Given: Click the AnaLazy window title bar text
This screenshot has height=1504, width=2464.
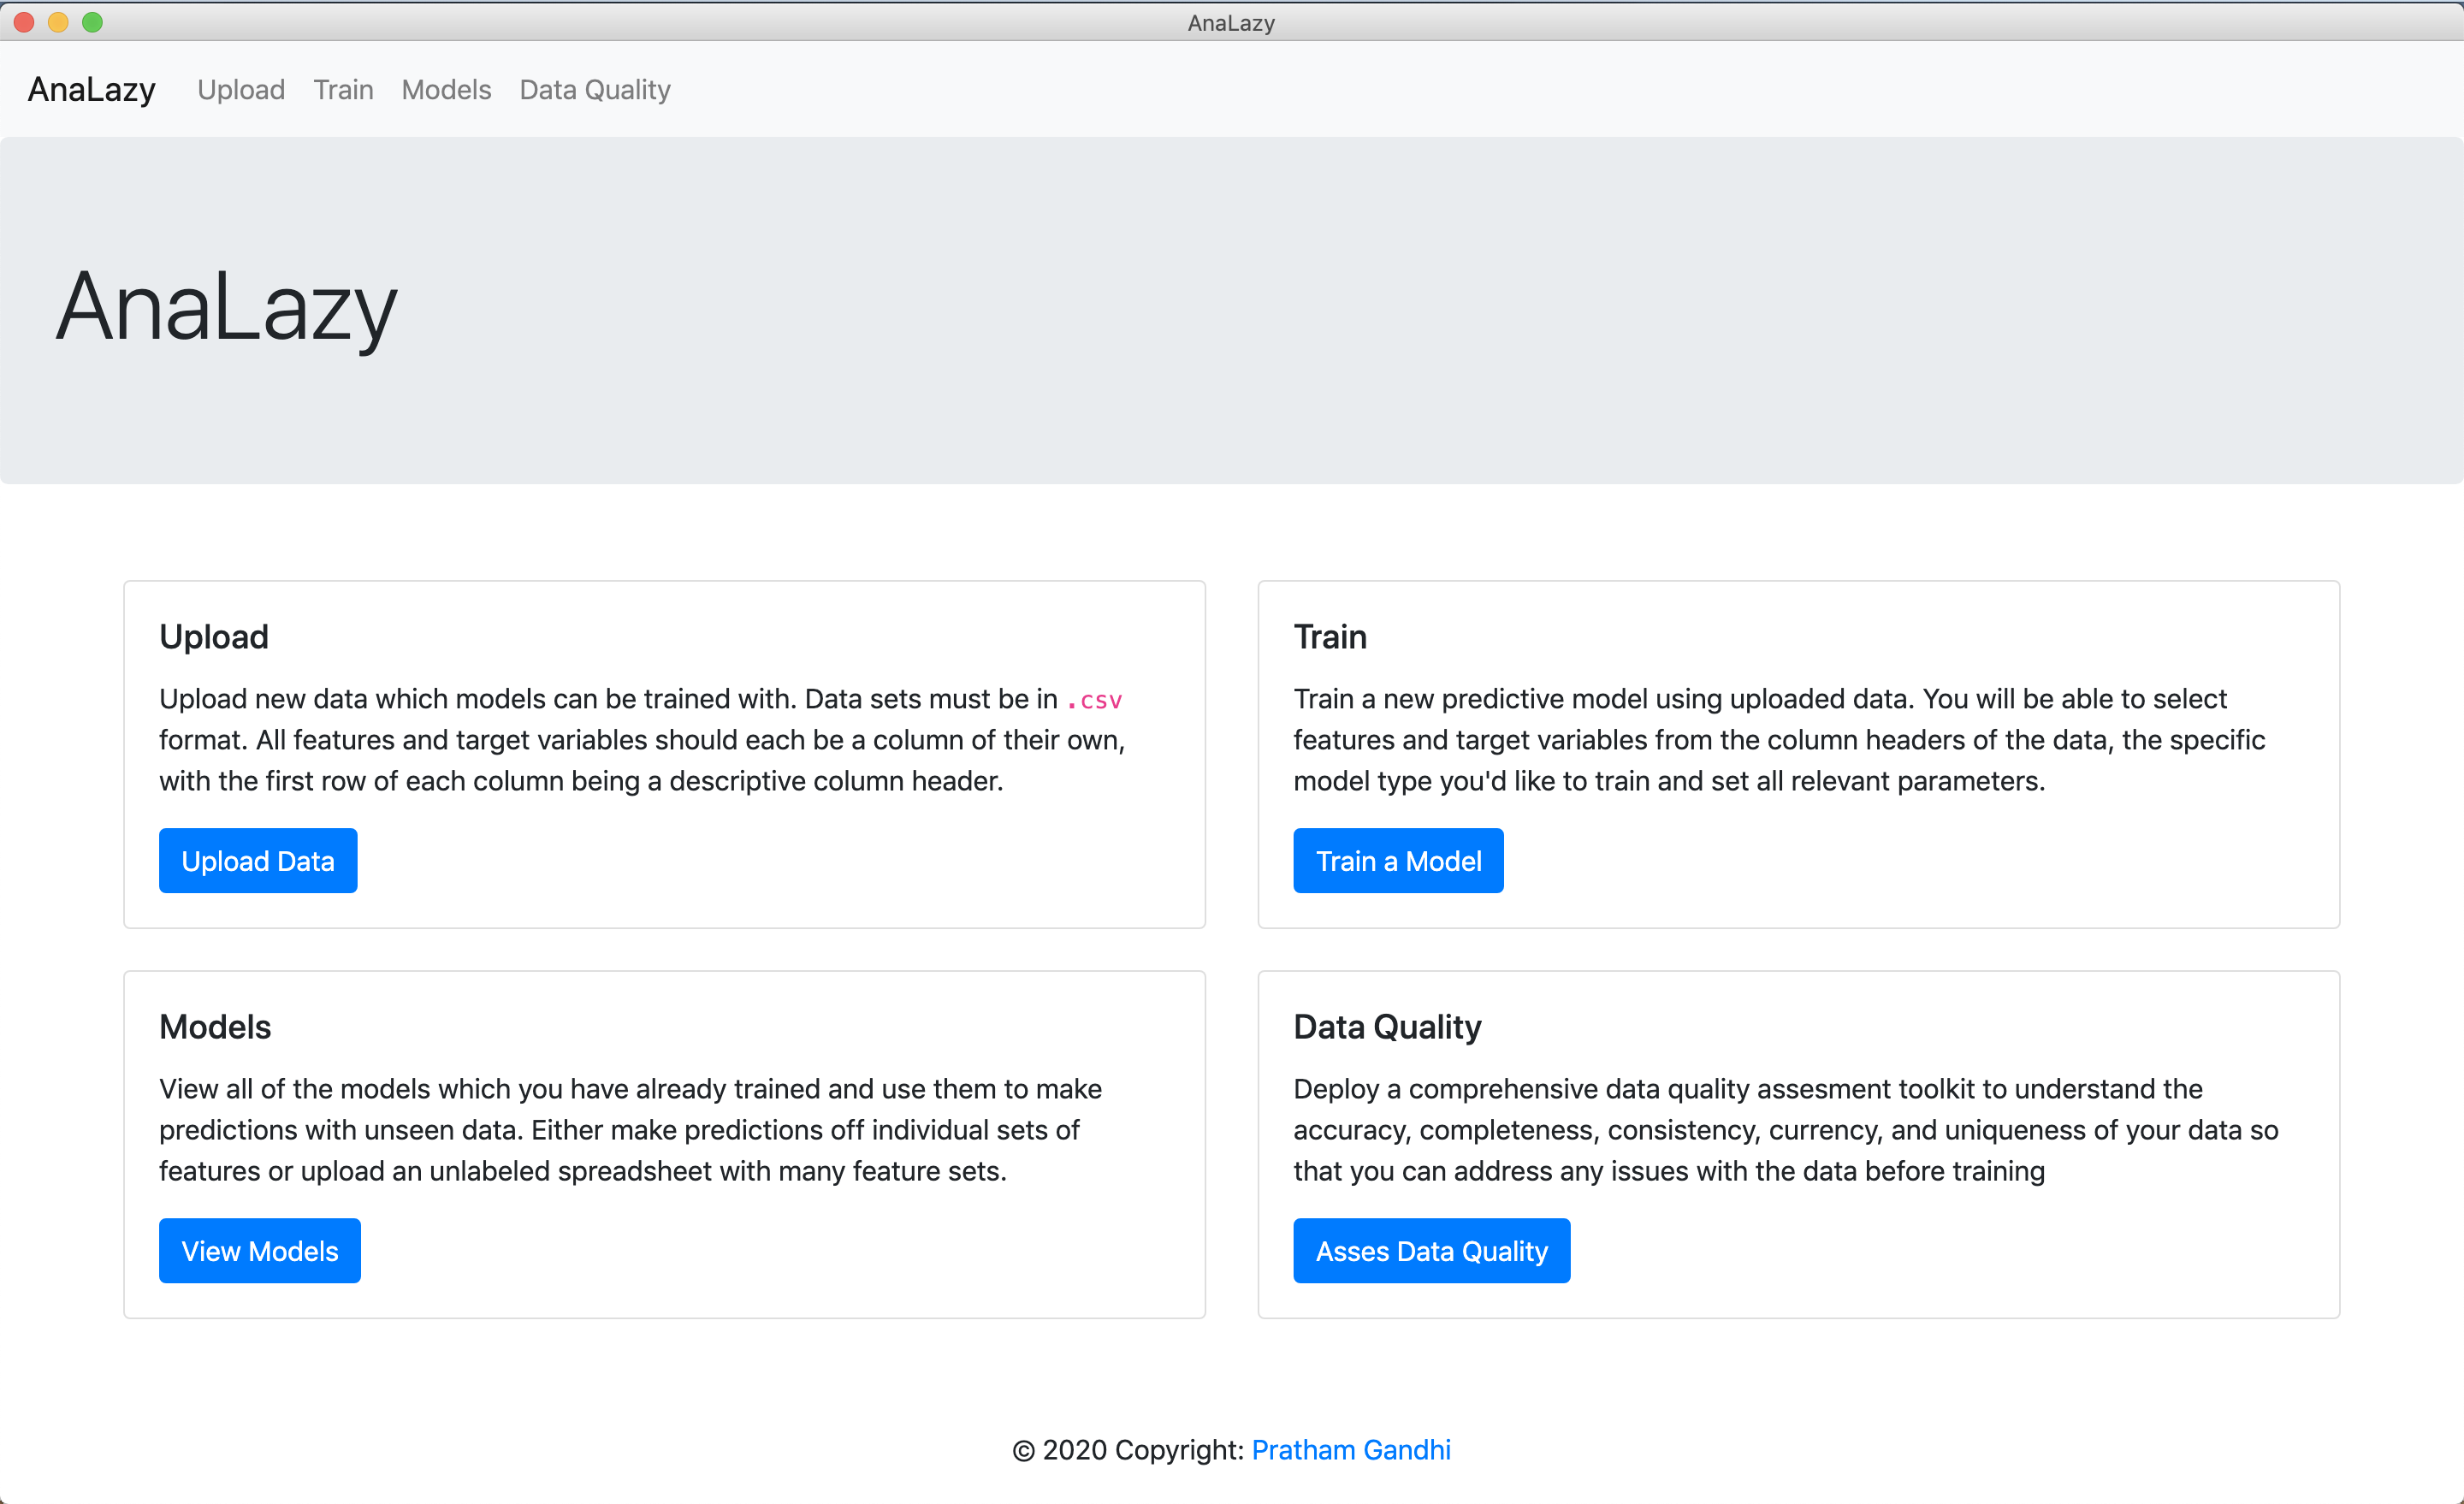Looking at the screenshot, I should tap(1230, 22).
